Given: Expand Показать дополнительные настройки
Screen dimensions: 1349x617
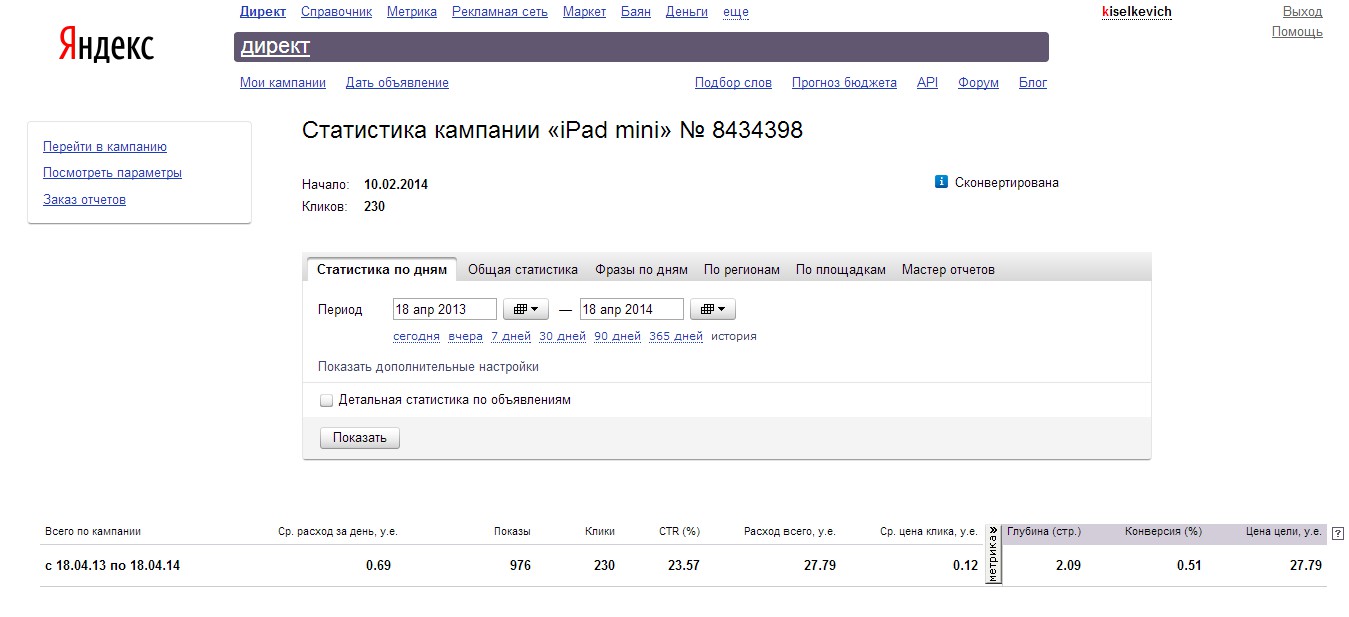Looking at the screenshot, I should [428, 367].
